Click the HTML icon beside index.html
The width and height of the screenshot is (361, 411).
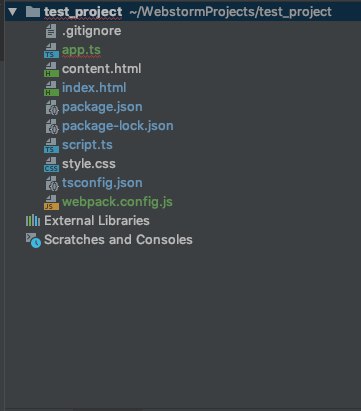(51, 88)
